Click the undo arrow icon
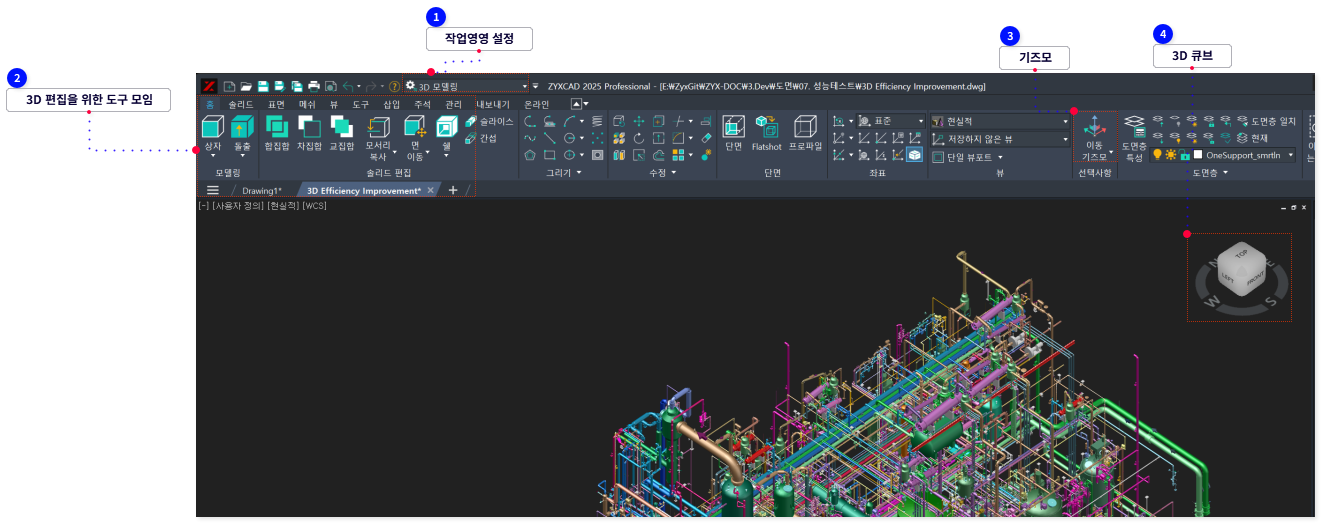 347,87
